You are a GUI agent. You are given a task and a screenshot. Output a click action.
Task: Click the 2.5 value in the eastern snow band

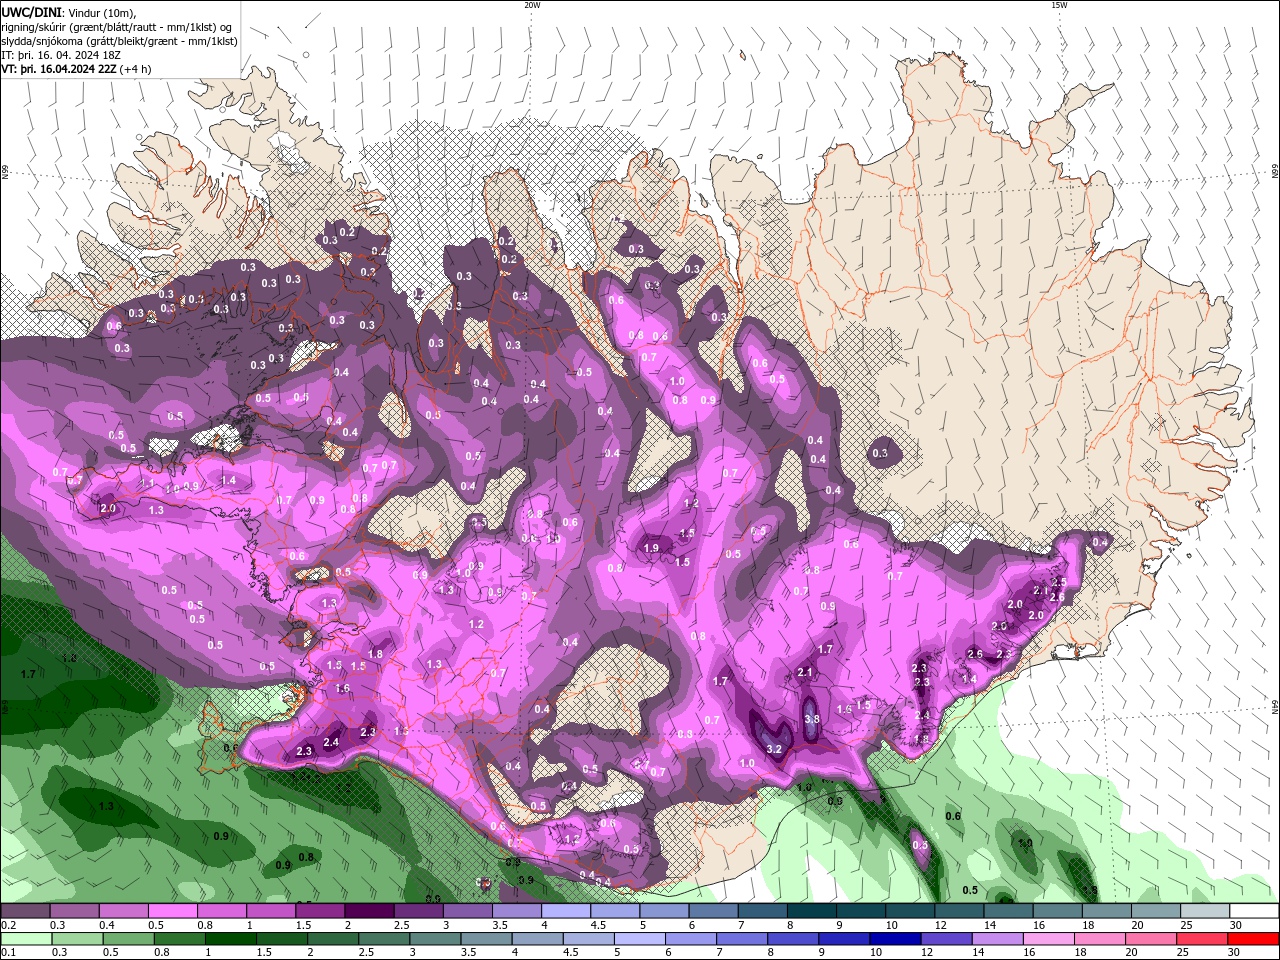click(x=1060, y=581)
